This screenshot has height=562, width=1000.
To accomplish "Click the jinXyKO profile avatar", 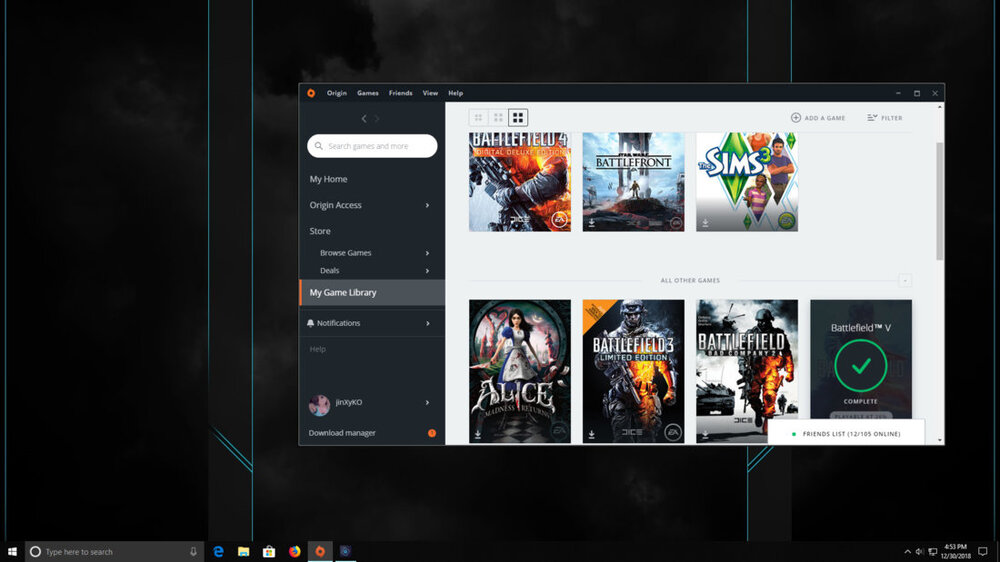I will [x=319, y=404].
